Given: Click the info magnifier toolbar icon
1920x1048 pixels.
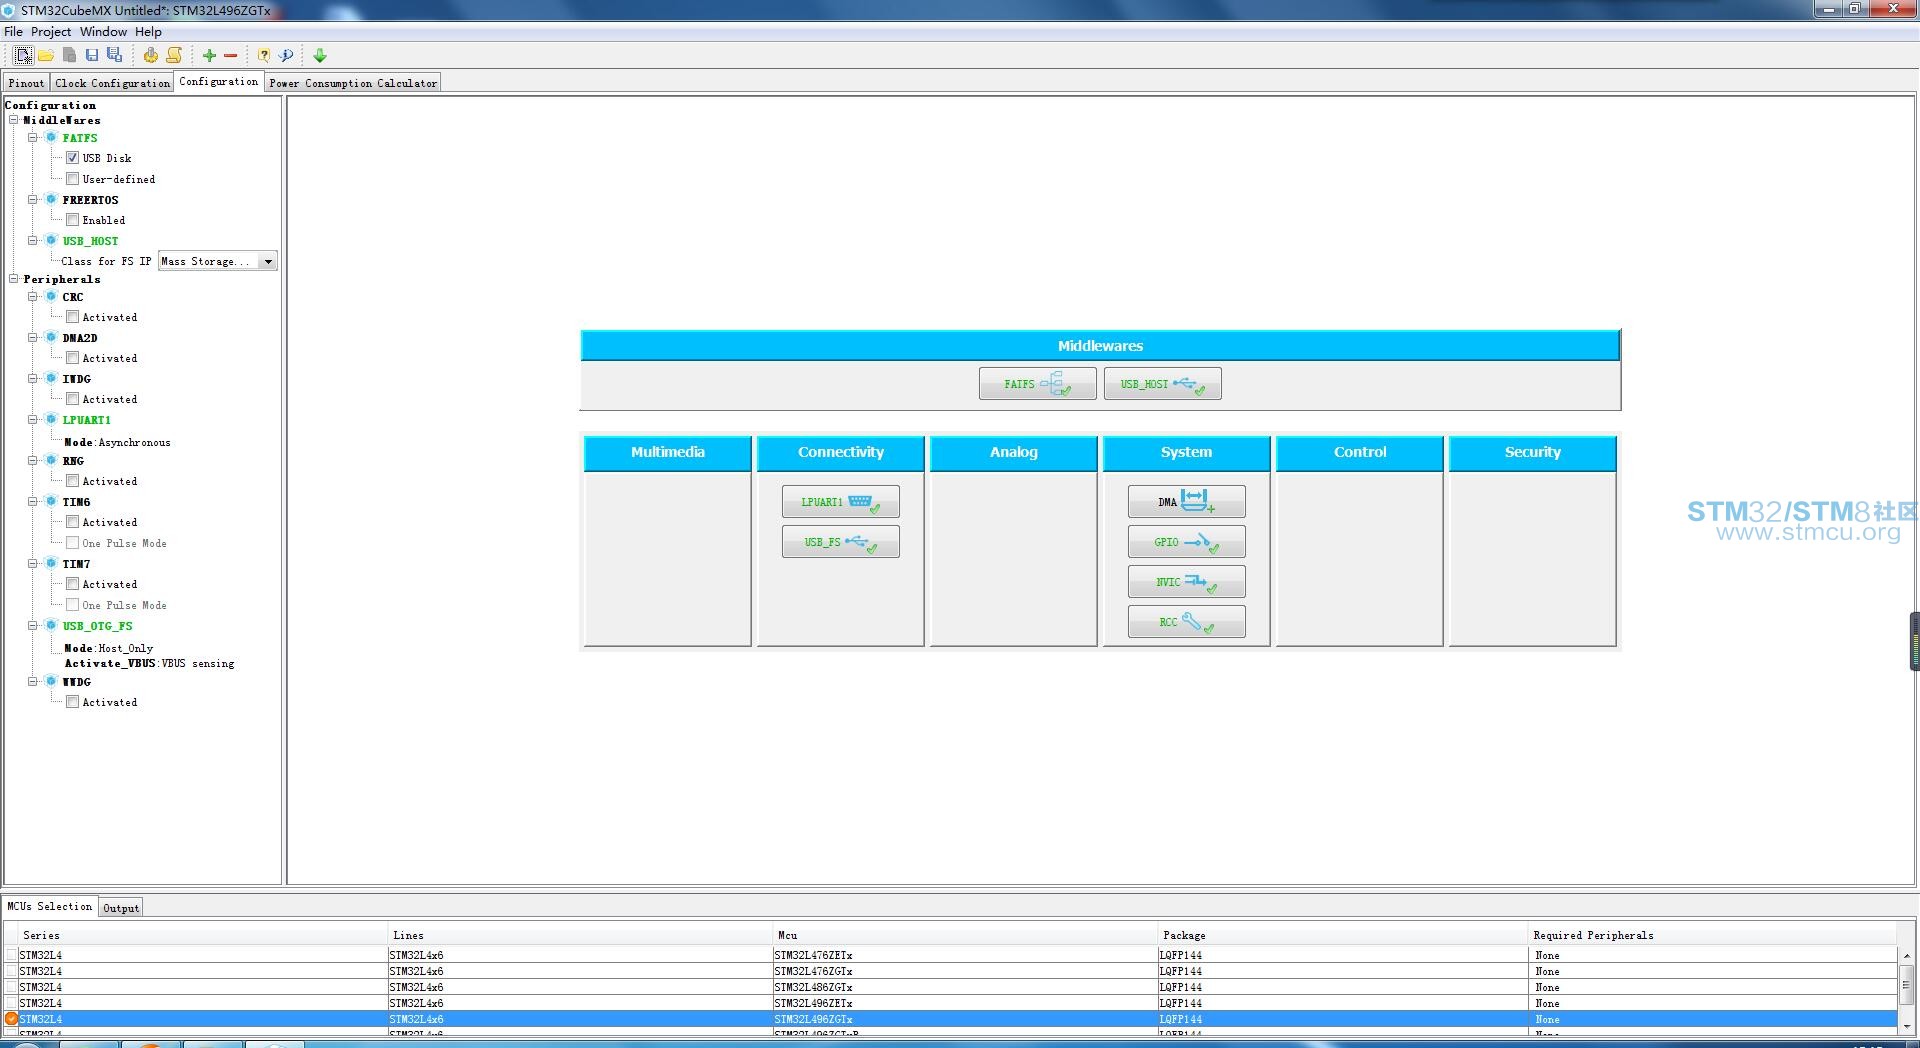Looking at the screenshot, I should pyautogui.click(x=286, y=55).
